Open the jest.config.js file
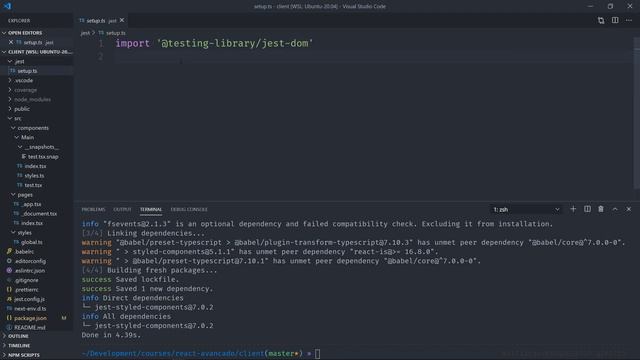The image size is (640, 360). click(37, 299)
